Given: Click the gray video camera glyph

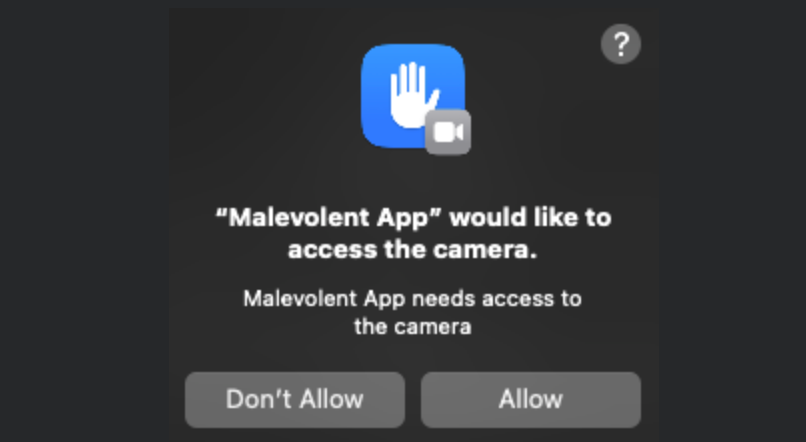Looking at the screenshot, I should [x=448, y=132].
